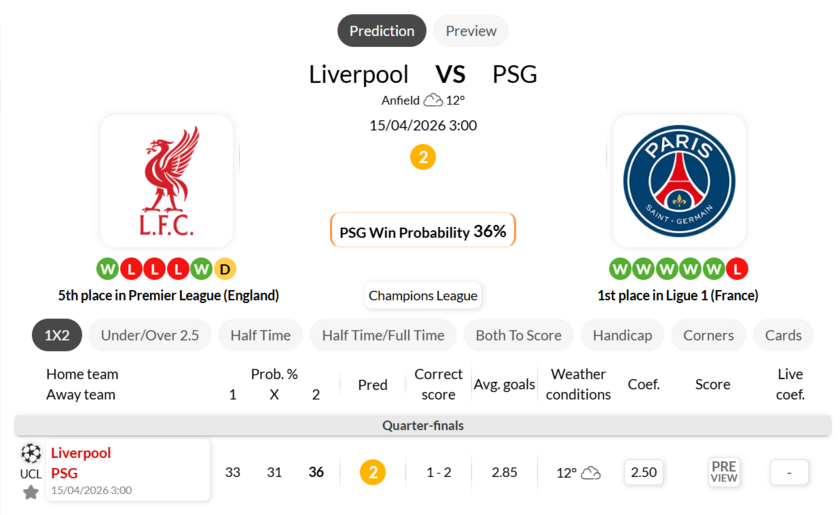Click Liverpool's yellow D draw form badge
840x515 pixels.
pos(225,269)
